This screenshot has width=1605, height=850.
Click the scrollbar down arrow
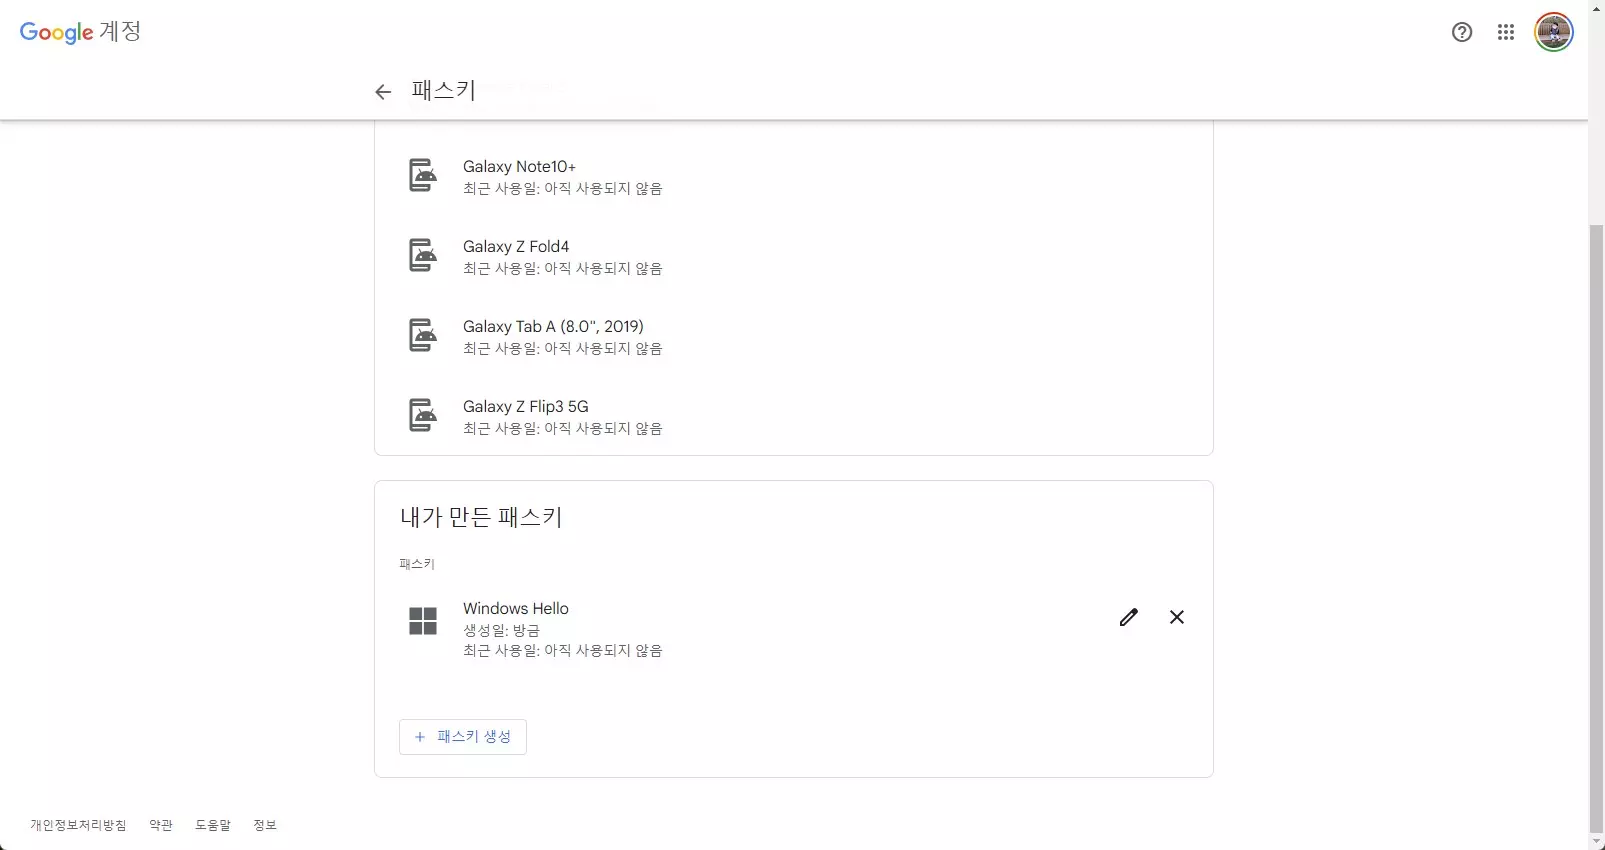tap(1595, 841)
